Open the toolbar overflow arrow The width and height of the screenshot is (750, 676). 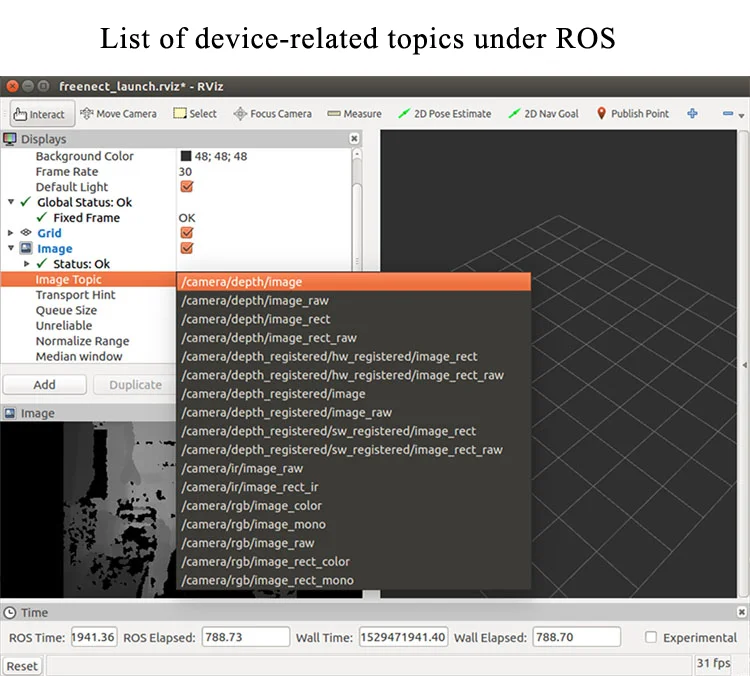pyautogui.click(x=741, y=115)
